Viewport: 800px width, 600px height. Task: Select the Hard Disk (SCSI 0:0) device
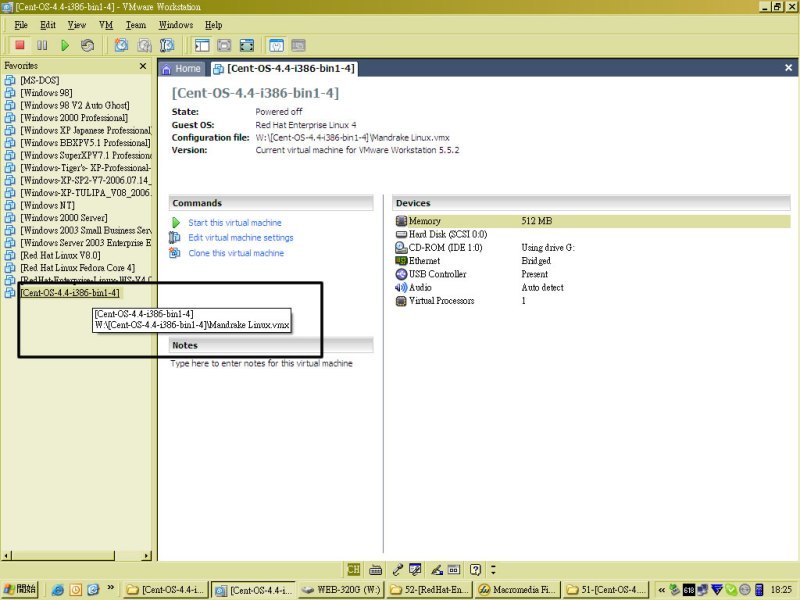coord(592,234)
